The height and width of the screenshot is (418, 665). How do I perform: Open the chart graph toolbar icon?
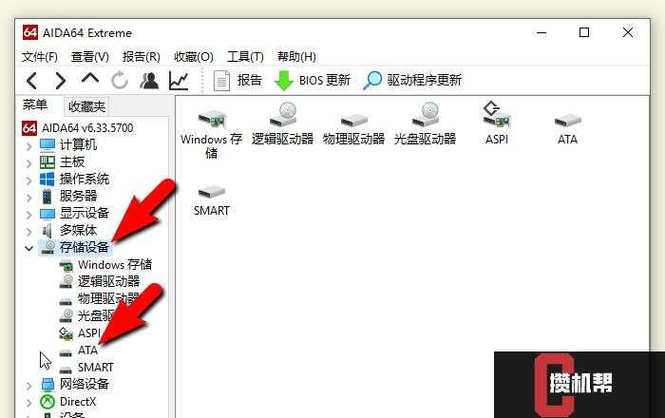point(179,80)
